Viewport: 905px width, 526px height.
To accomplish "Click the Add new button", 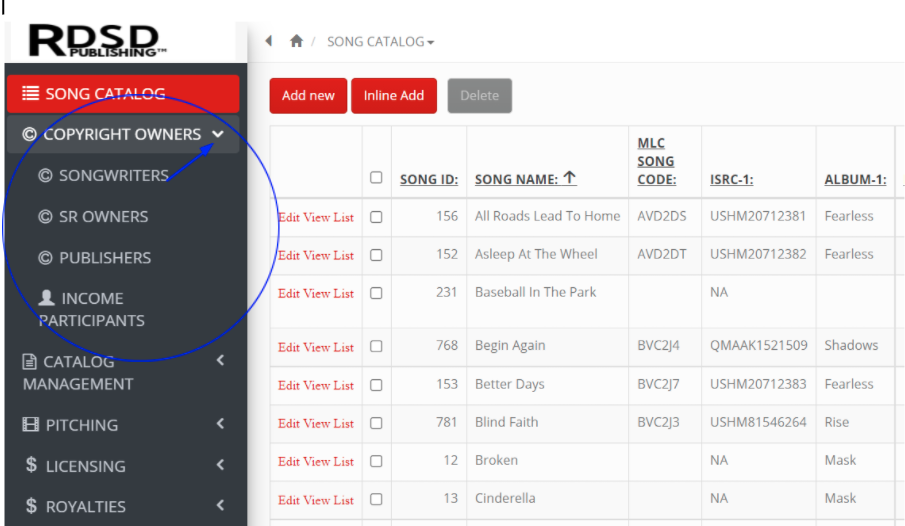I will coord(308,96).
